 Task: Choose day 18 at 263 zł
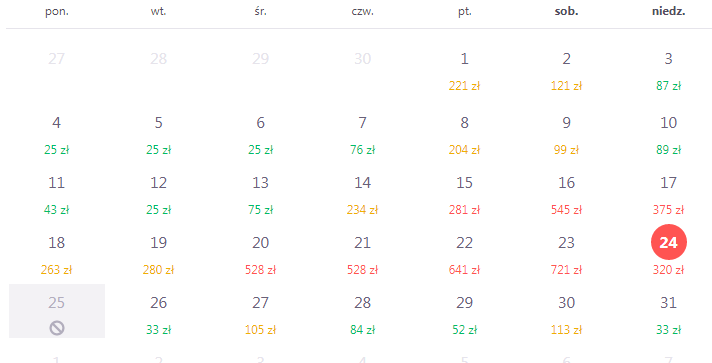pyautogui.click(x=57, y=255)
